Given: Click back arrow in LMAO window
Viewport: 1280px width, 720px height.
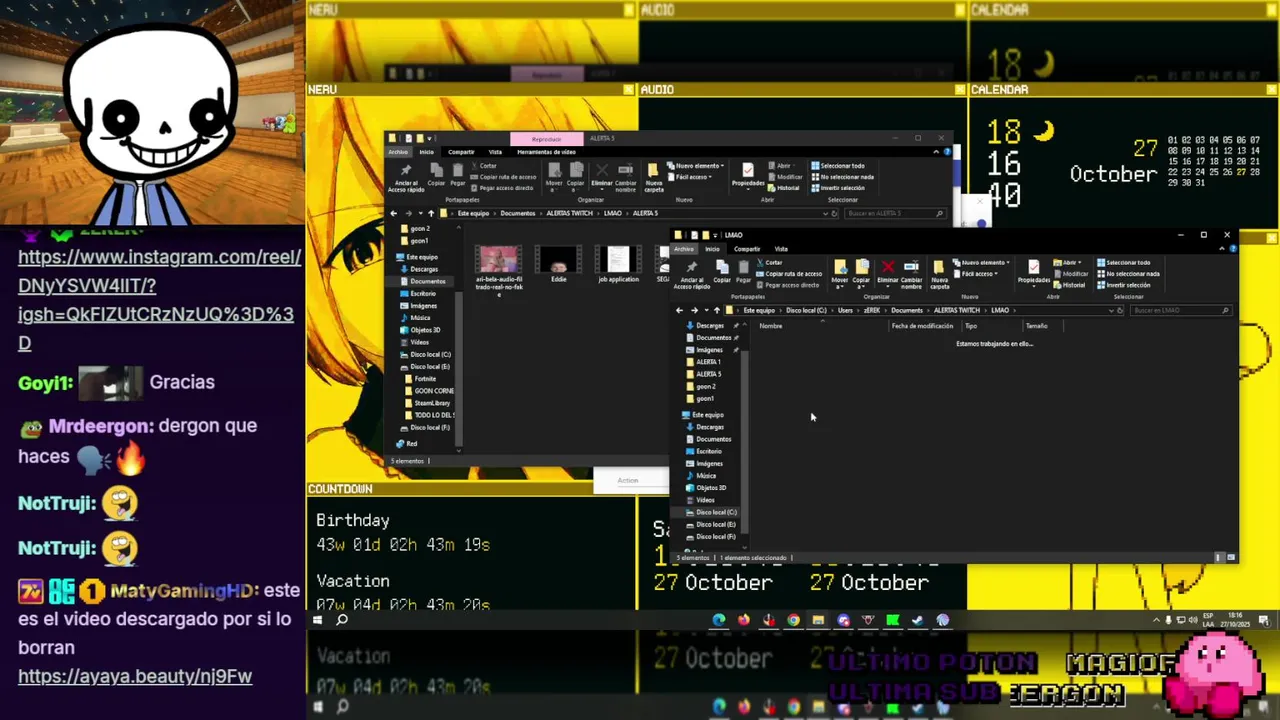Looking at the screenshot, I should 679,310.
